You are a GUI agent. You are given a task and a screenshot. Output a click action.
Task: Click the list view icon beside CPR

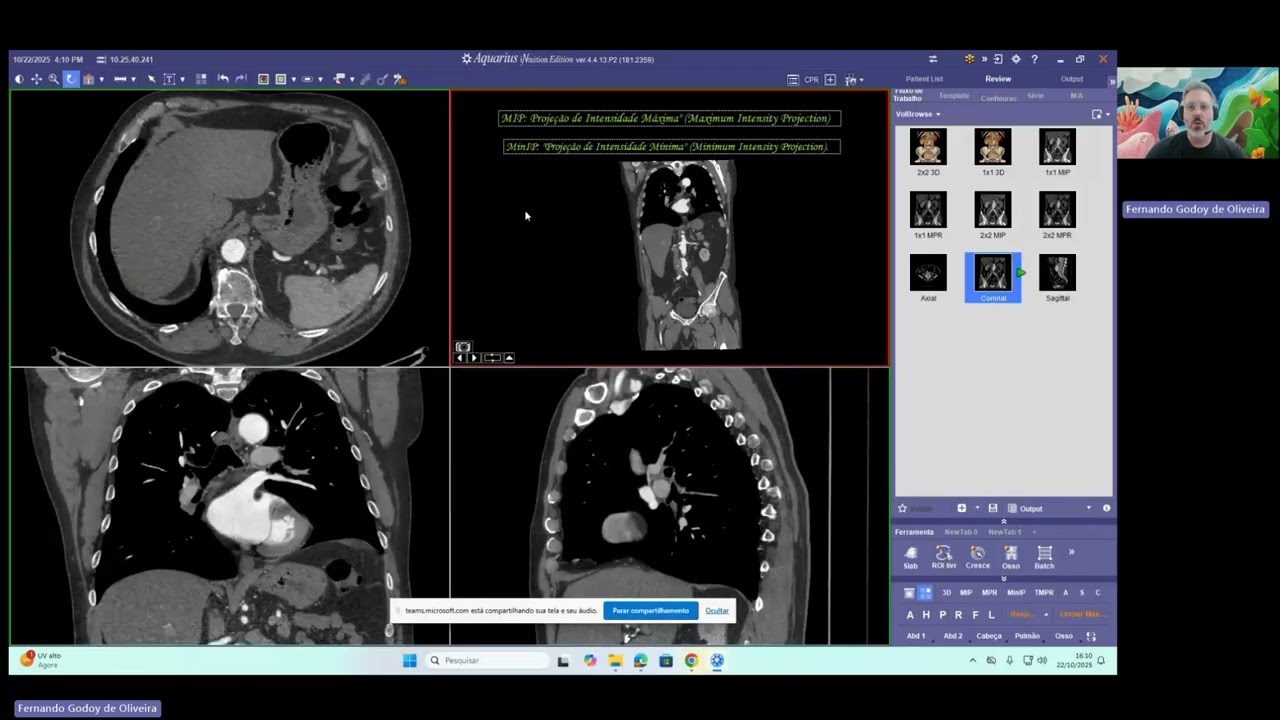[793, 80]
